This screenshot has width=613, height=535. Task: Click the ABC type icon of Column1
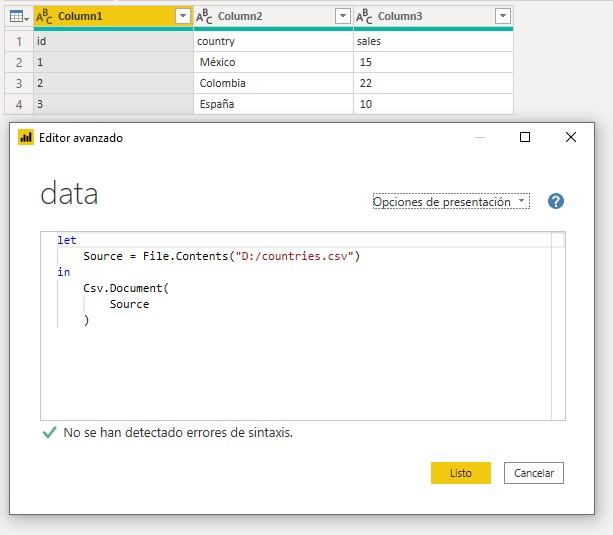pos(44,16)
